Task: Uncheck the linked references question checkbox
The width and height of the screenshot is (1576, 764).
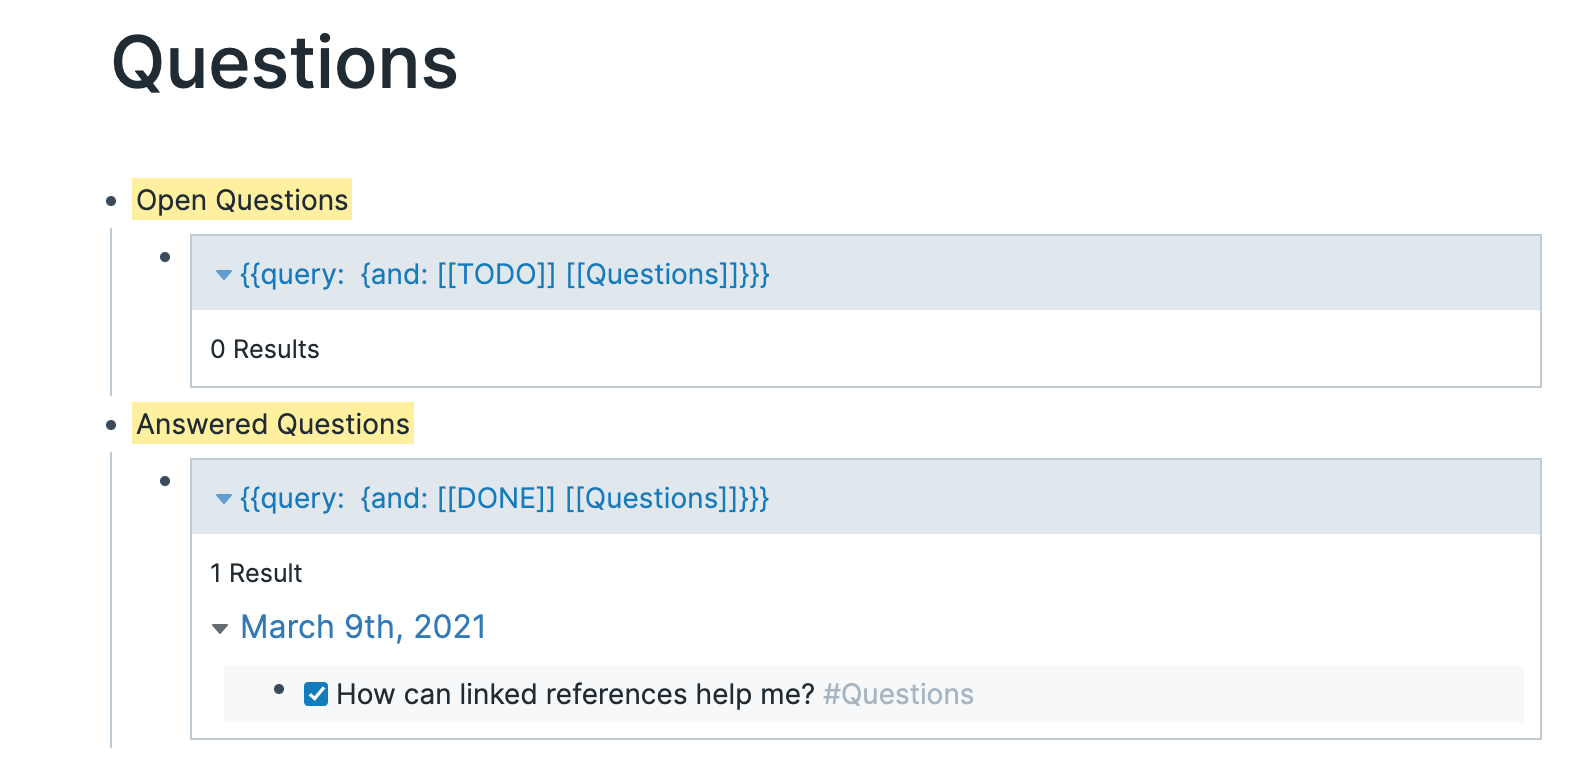Action: pos(315,694)
